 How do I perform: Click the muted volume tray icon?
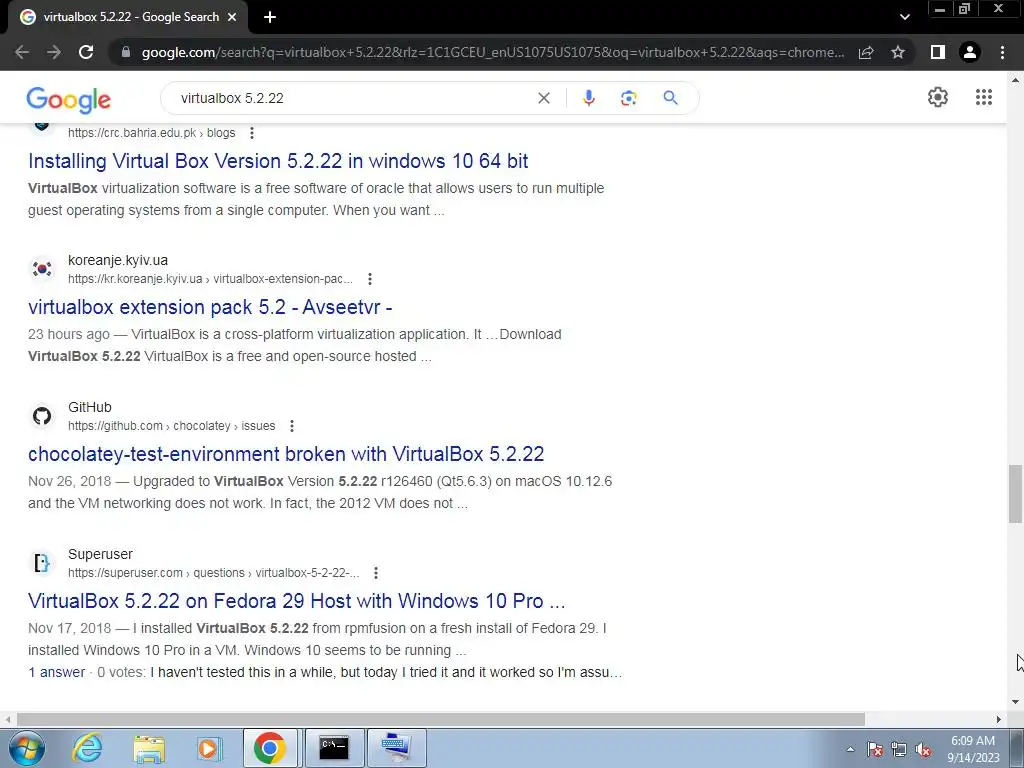click(x=923, y=750)
